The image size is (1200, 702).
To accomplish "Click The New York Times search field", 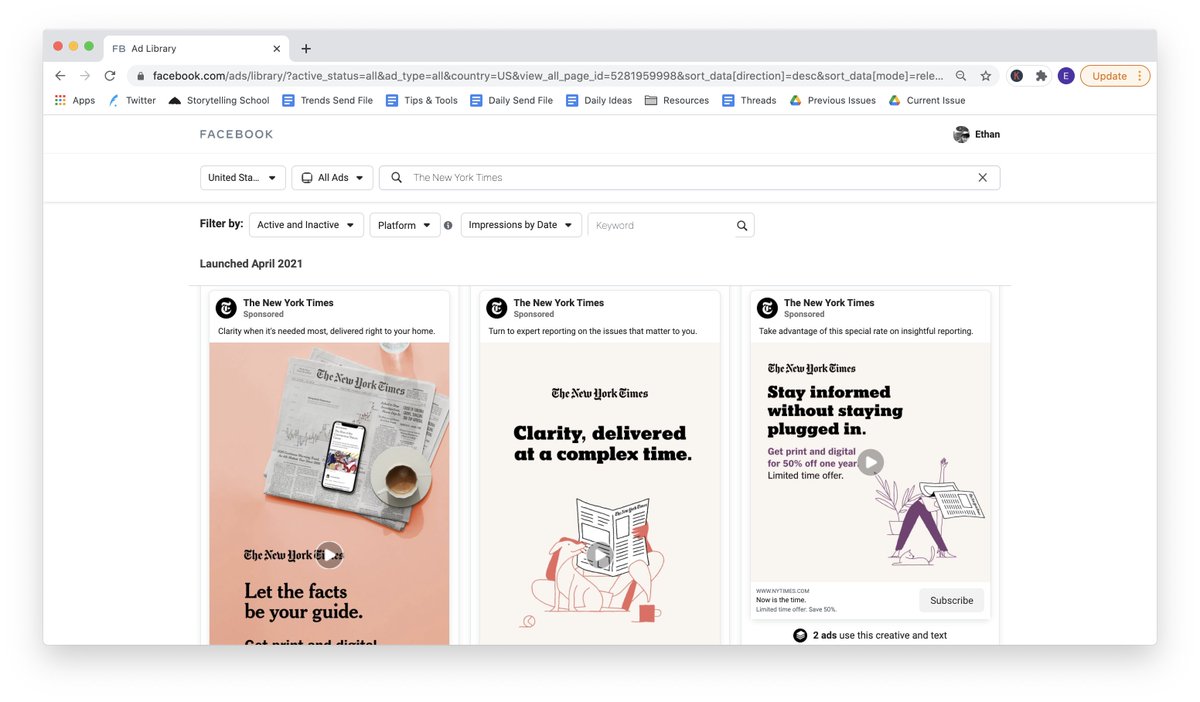I will click(690, 177).
